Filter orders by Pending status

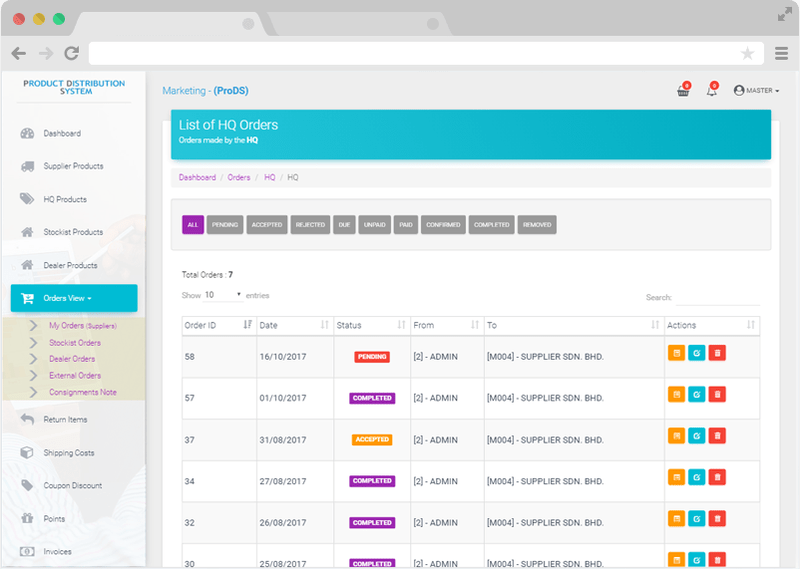click(225, 225)
